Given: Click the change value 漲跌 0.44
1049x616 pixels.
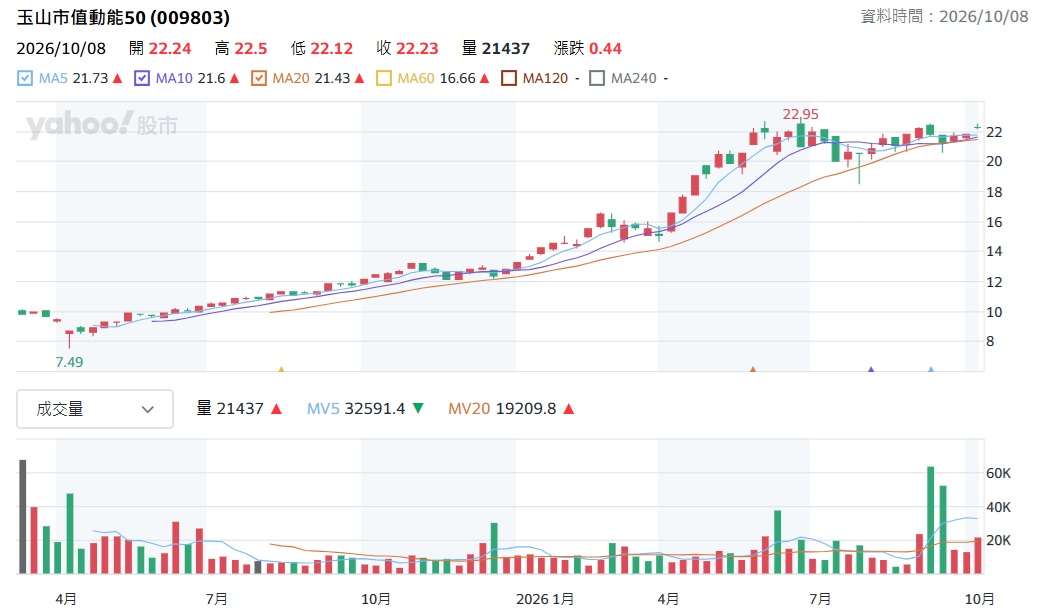Looking at the screenshot, I should 587,48.
